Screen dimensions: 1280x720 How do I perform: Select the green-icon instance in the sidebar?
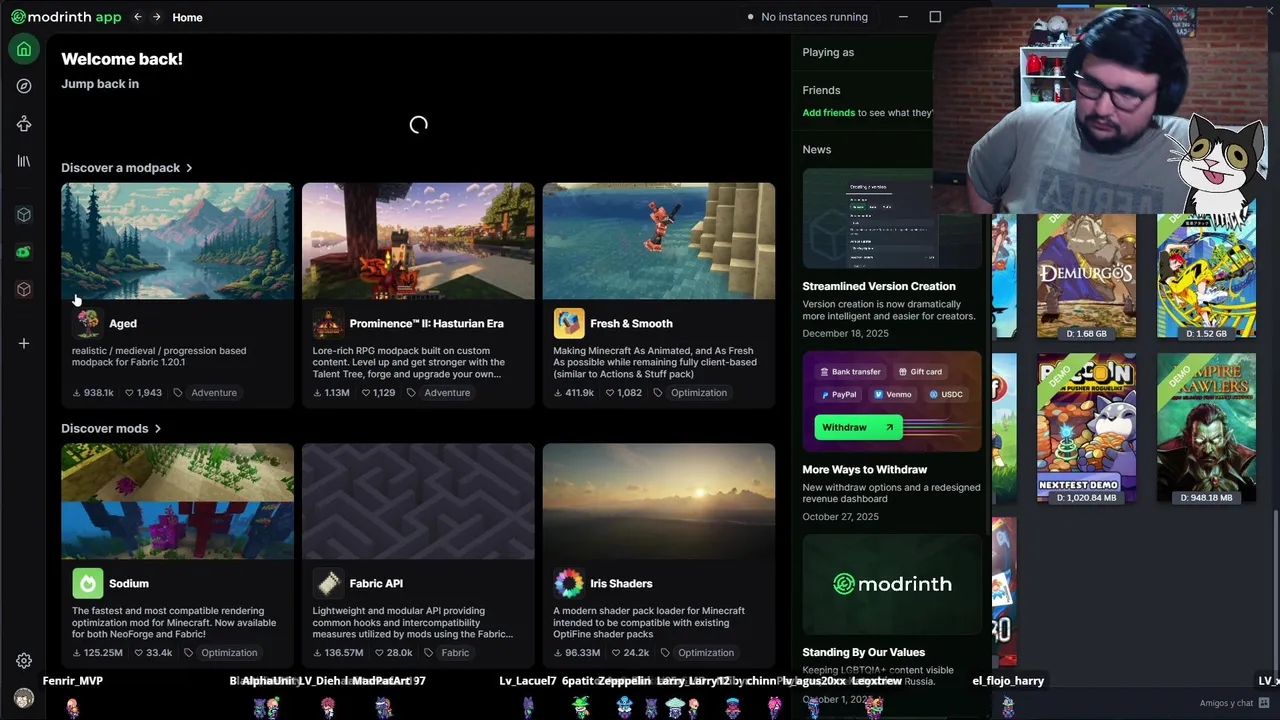point(24,252)
